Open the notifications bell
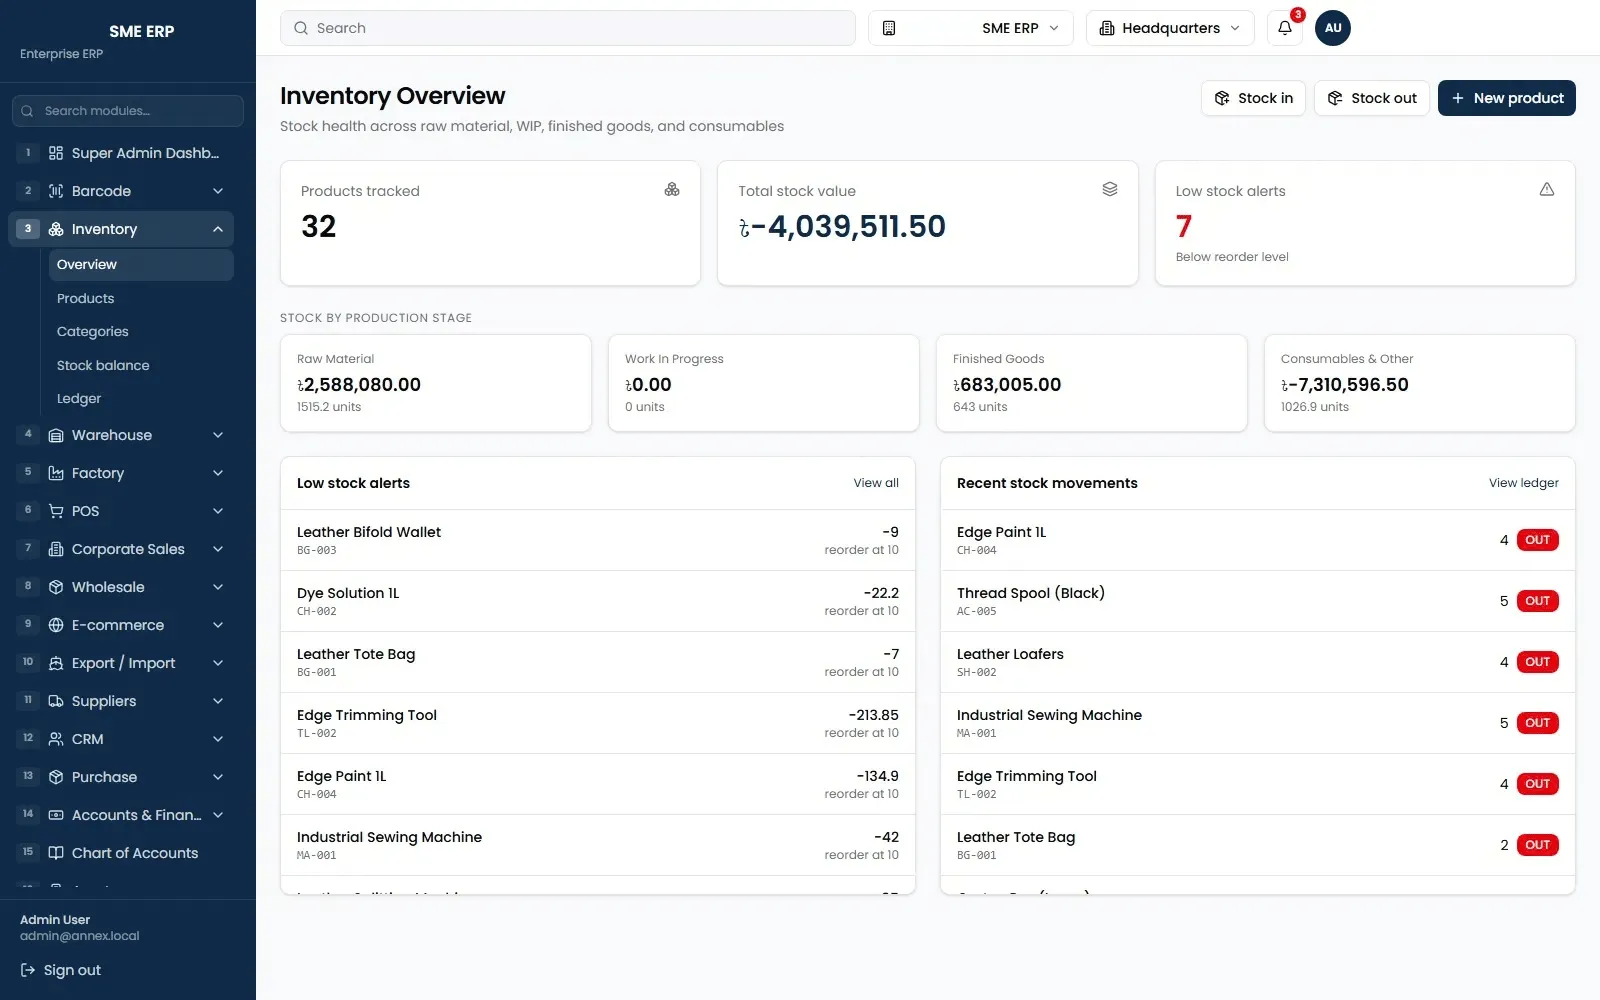Screen dimensions: 1600x1000 pyautogui.click(x=1285, y=28)
